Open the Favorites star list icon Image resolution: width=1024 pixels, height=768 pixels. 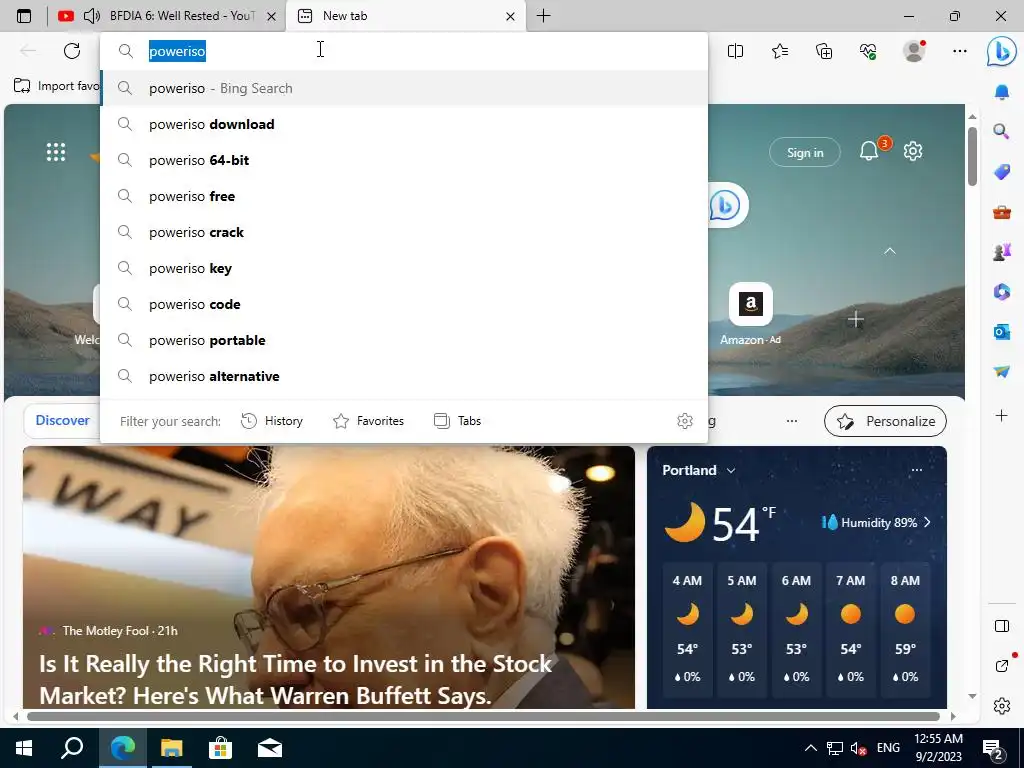pos(780,51)
